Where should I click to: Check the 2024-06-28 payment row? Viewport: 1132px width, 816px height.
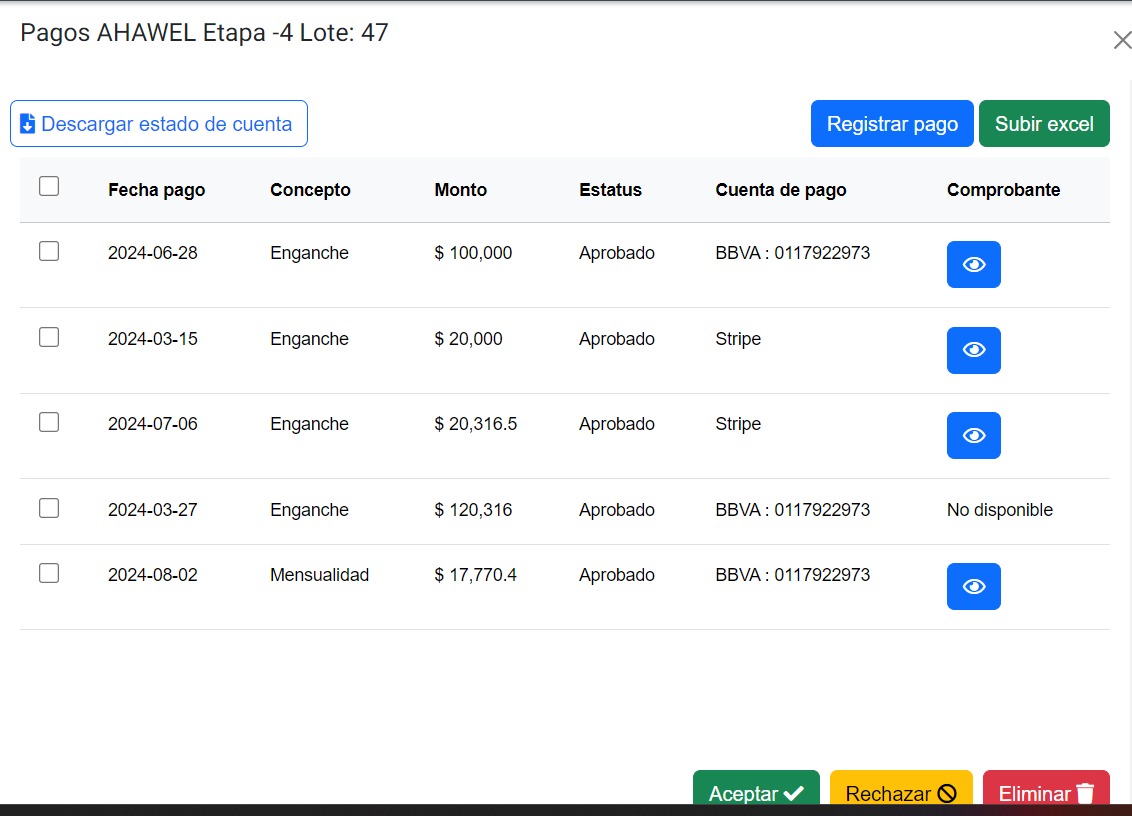(49, 252)
